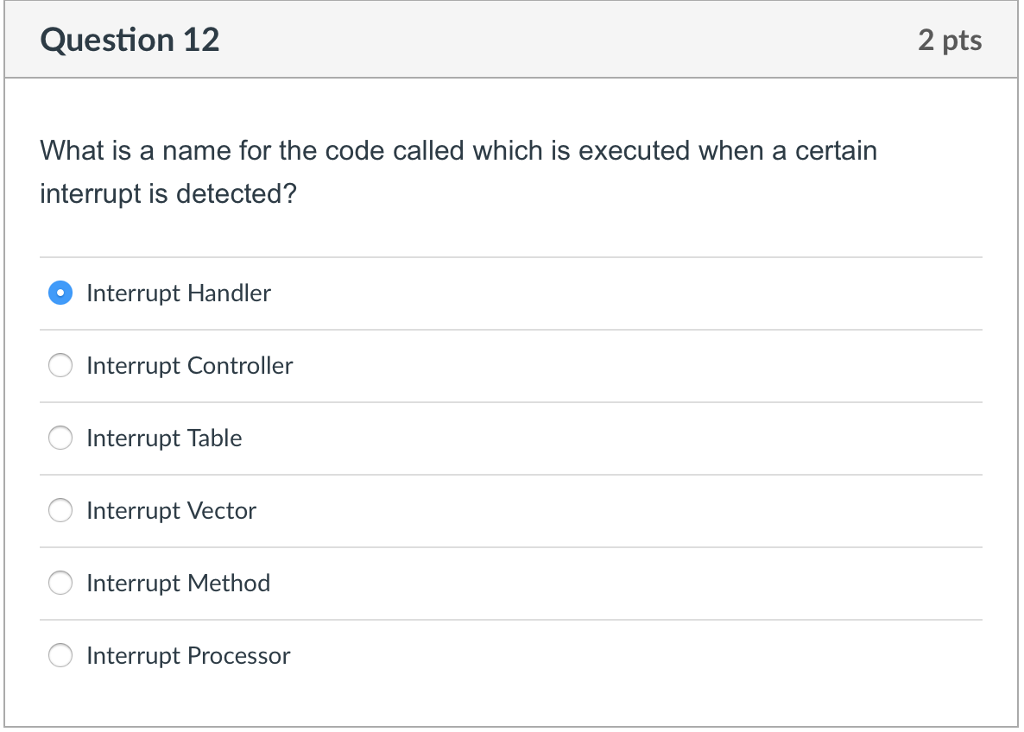The image size is (1024, 732).
Task: Click the Interrupt Handler answer label
Action: pos(178,293)
